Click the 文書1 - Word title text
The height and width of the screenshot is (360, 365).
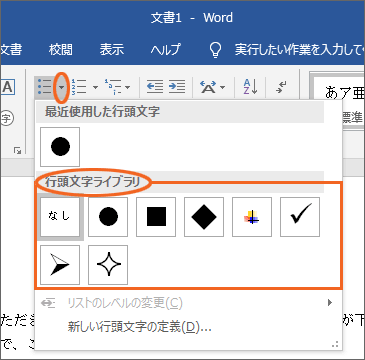coord(192,18)
